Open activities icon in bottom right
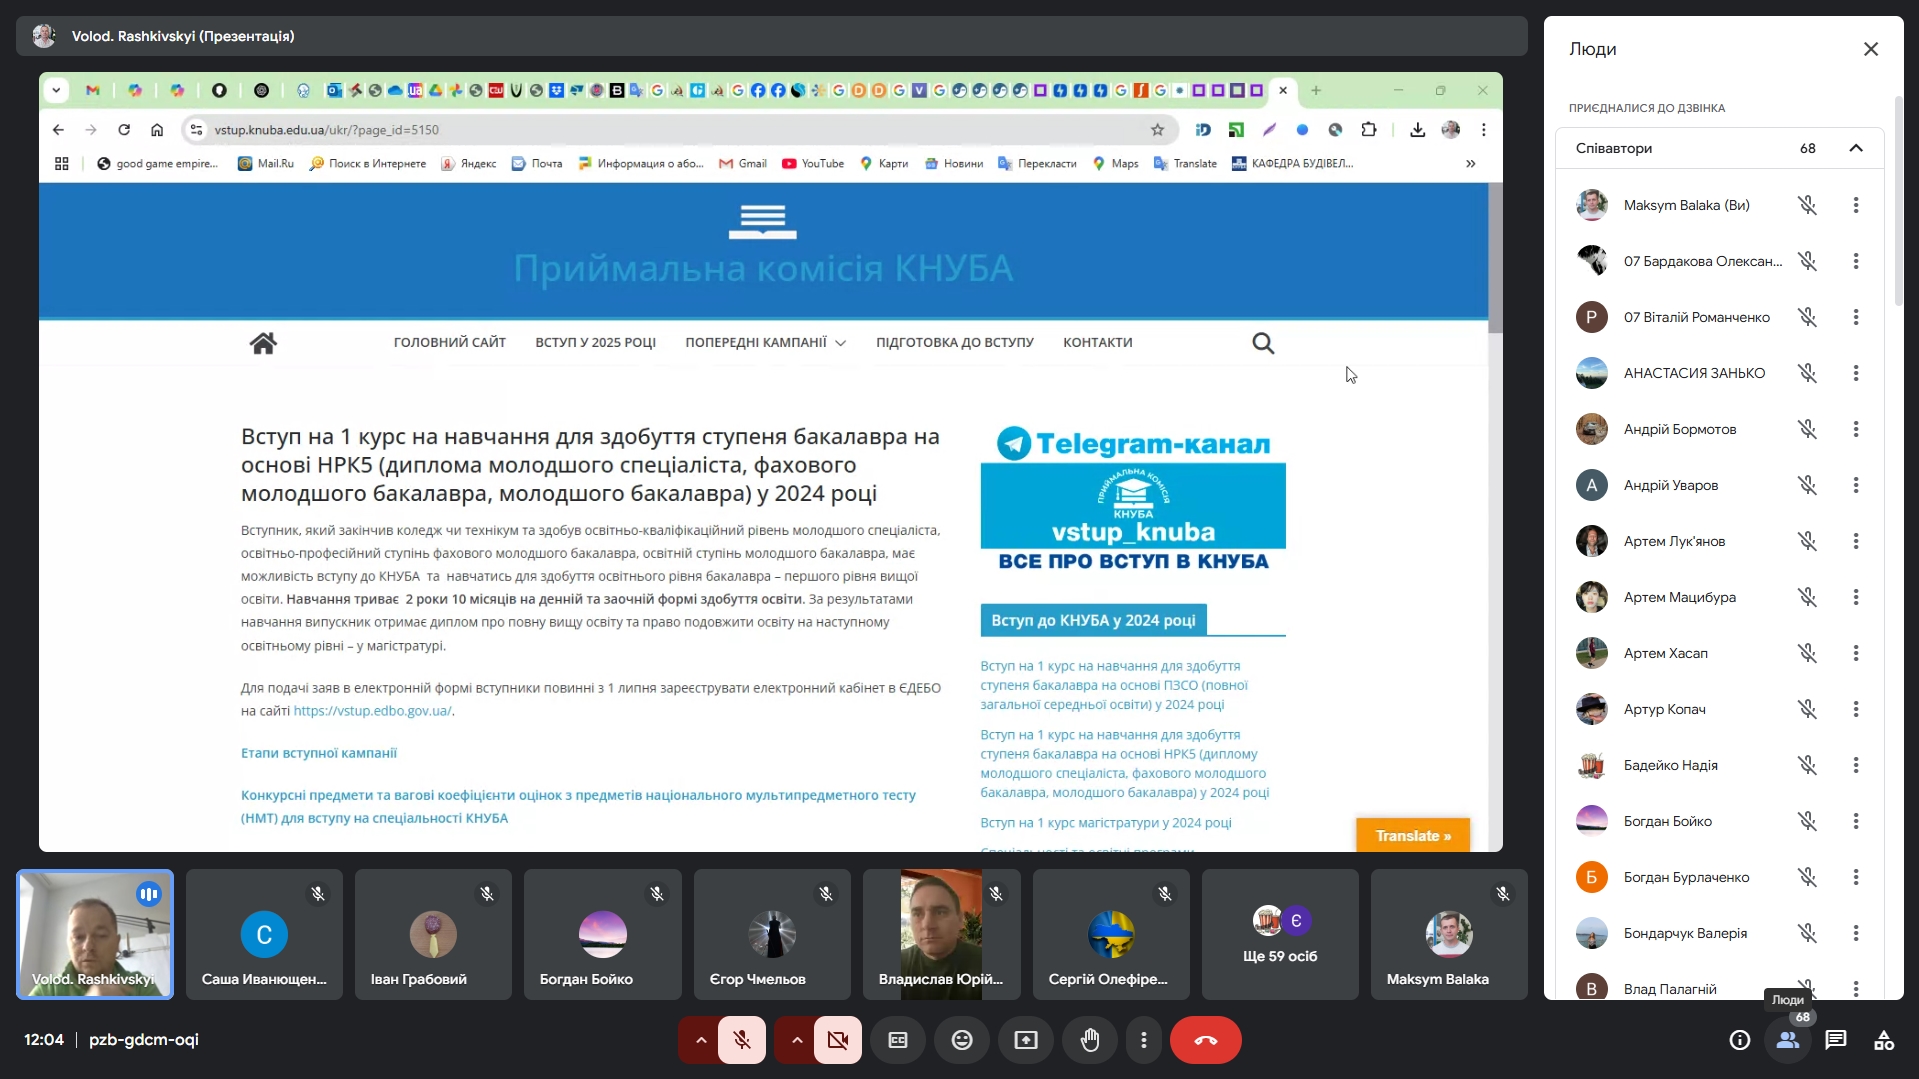The image size is (1919, 1079). coord(1884,1040)
